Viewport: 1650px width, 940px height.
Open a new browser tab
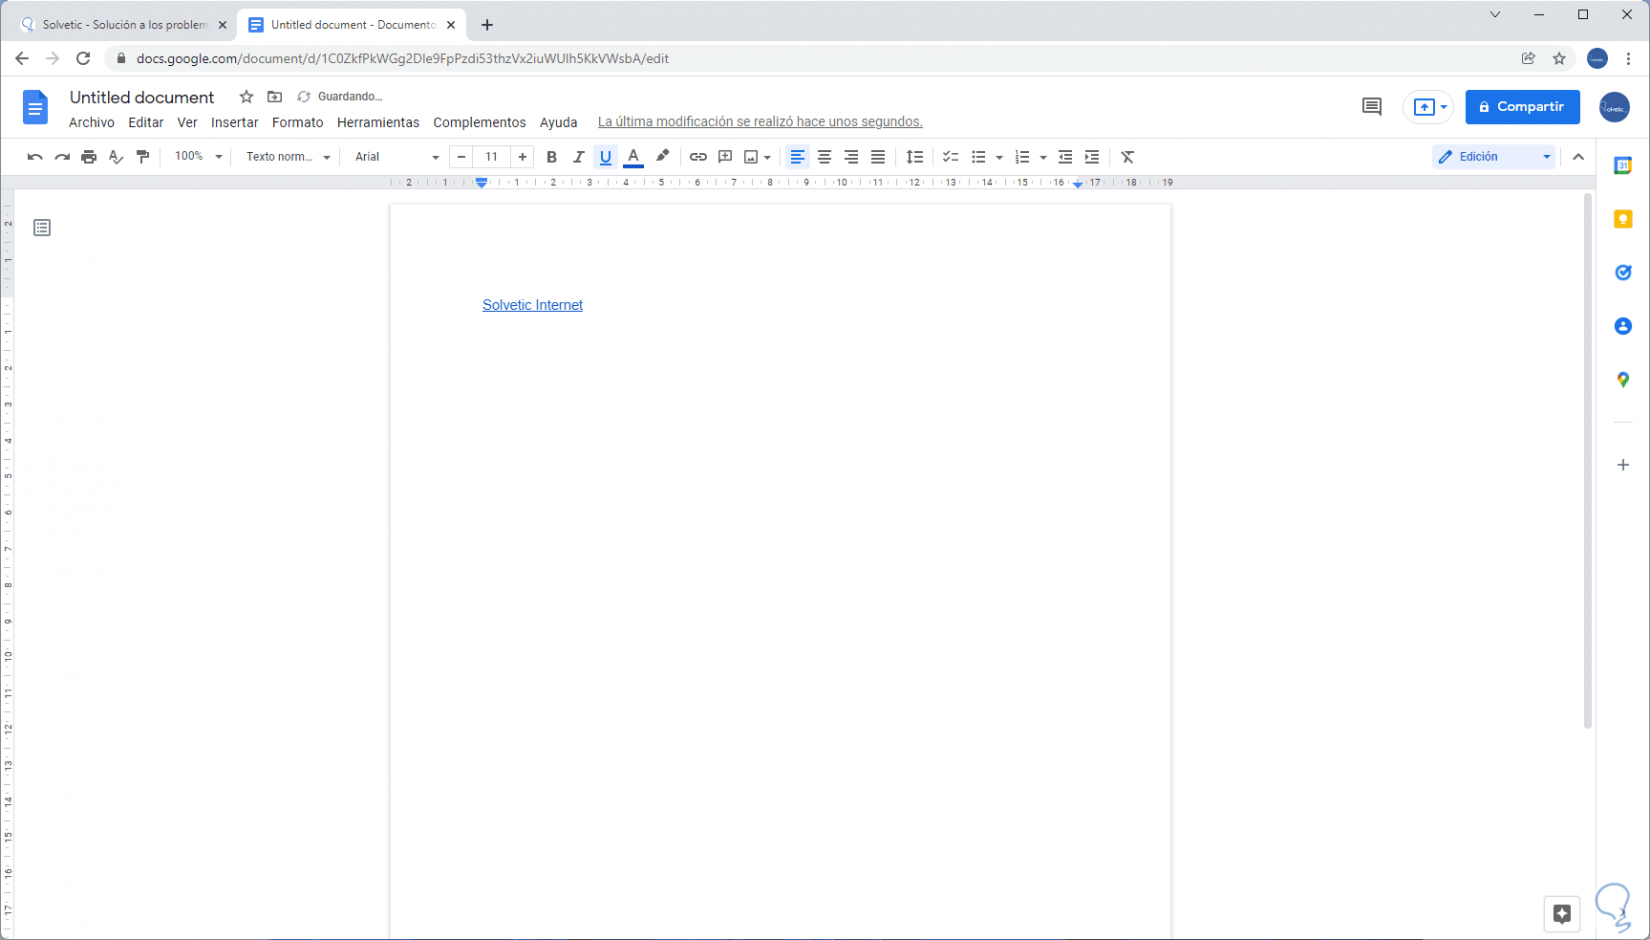click(x=487, y=25)
